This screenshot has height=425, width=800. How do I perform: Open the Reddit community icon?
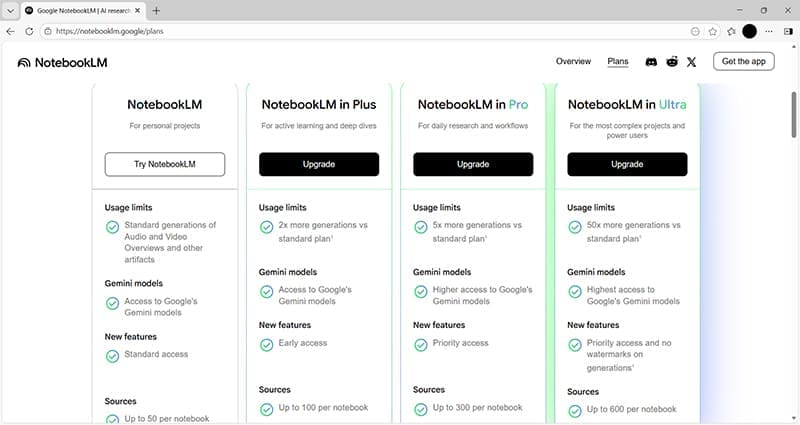pos(672,62)
